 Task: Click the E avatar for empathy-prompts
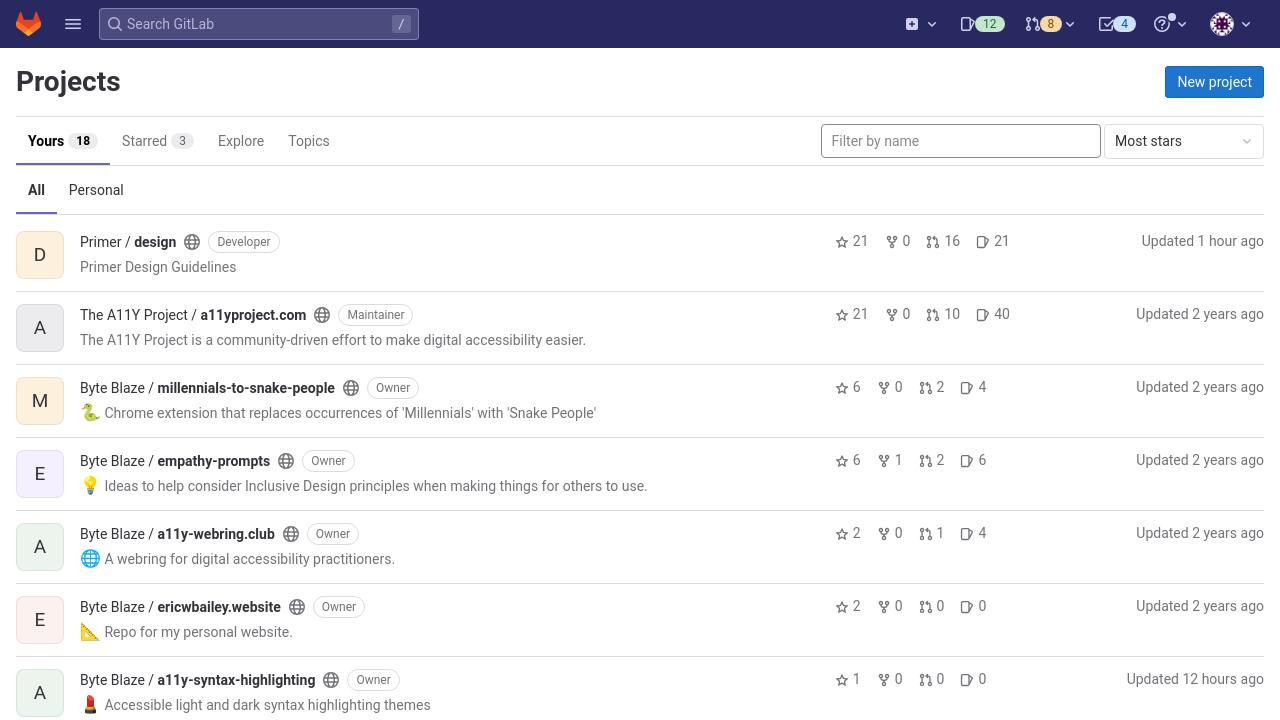(x=40, y=474)
